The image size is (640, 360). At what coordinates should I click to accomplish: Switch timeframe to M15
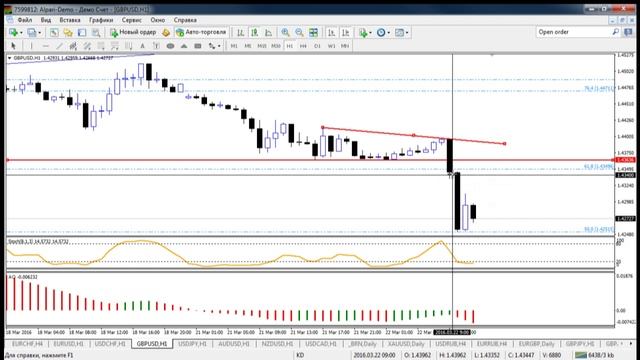(x=262, y=46)
